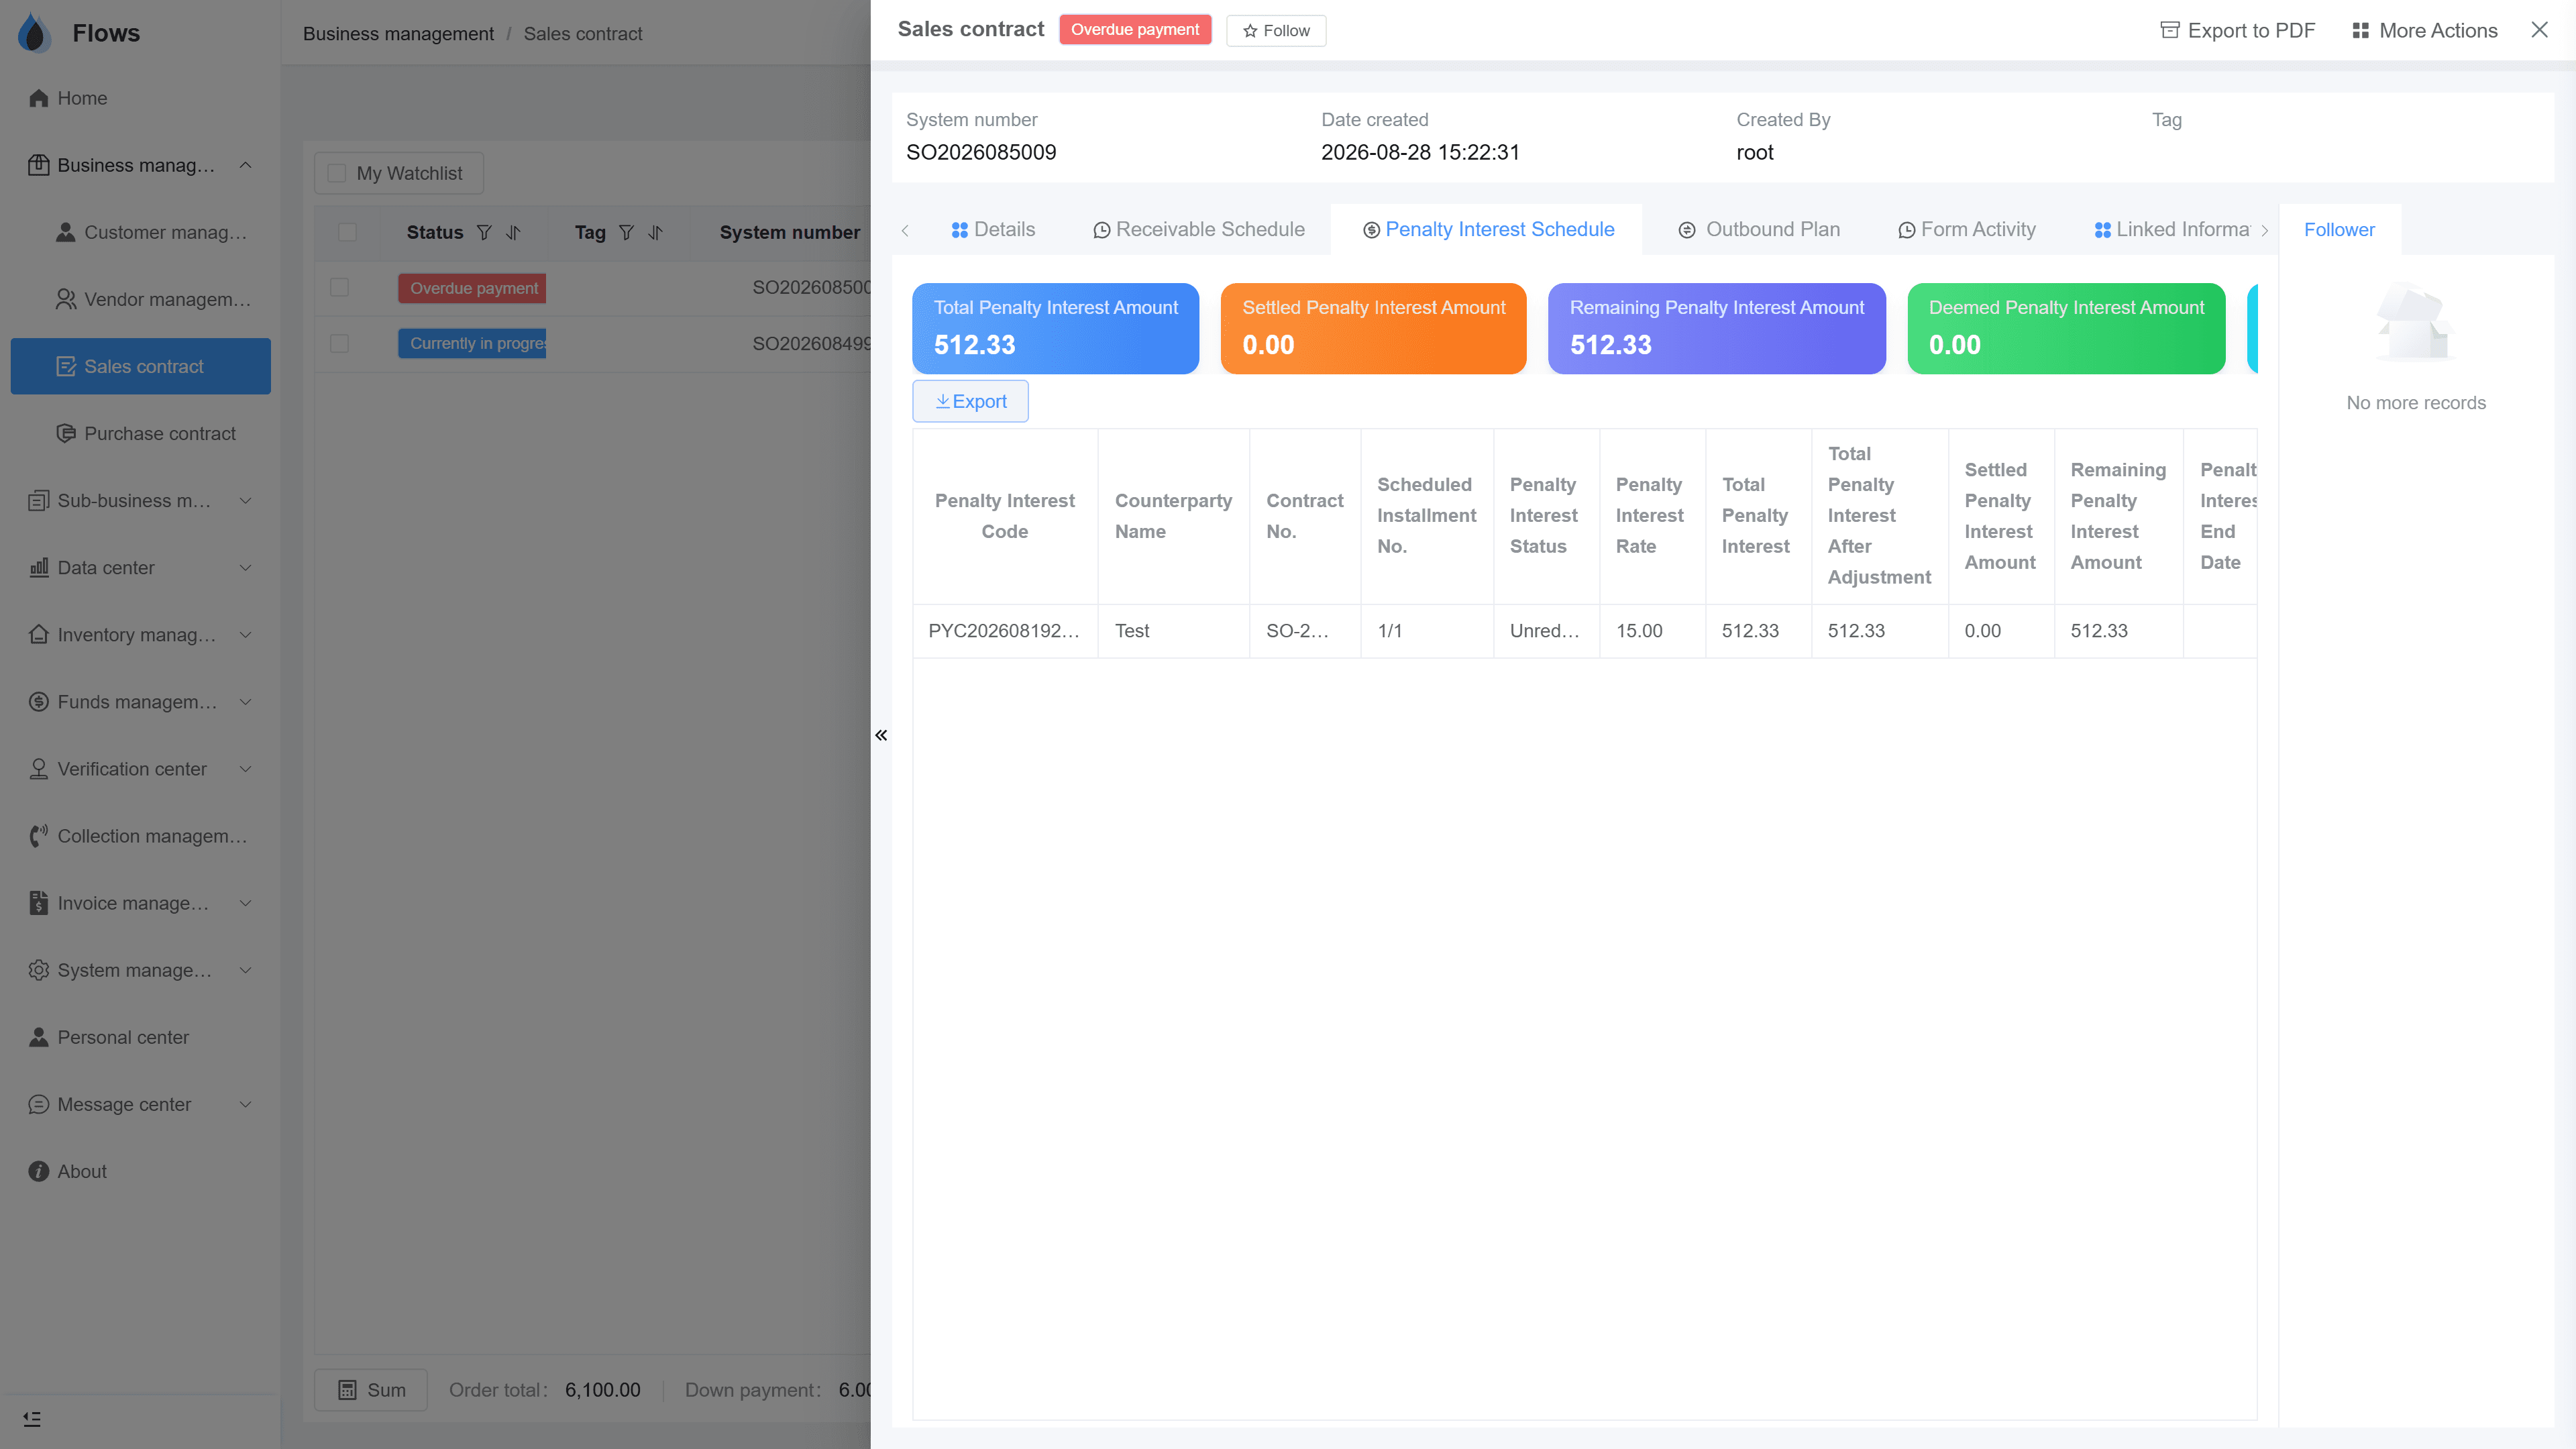Check the Overdue payment row checkbox
This screenshot has height=1449, width=2576.
click(339, 288)
